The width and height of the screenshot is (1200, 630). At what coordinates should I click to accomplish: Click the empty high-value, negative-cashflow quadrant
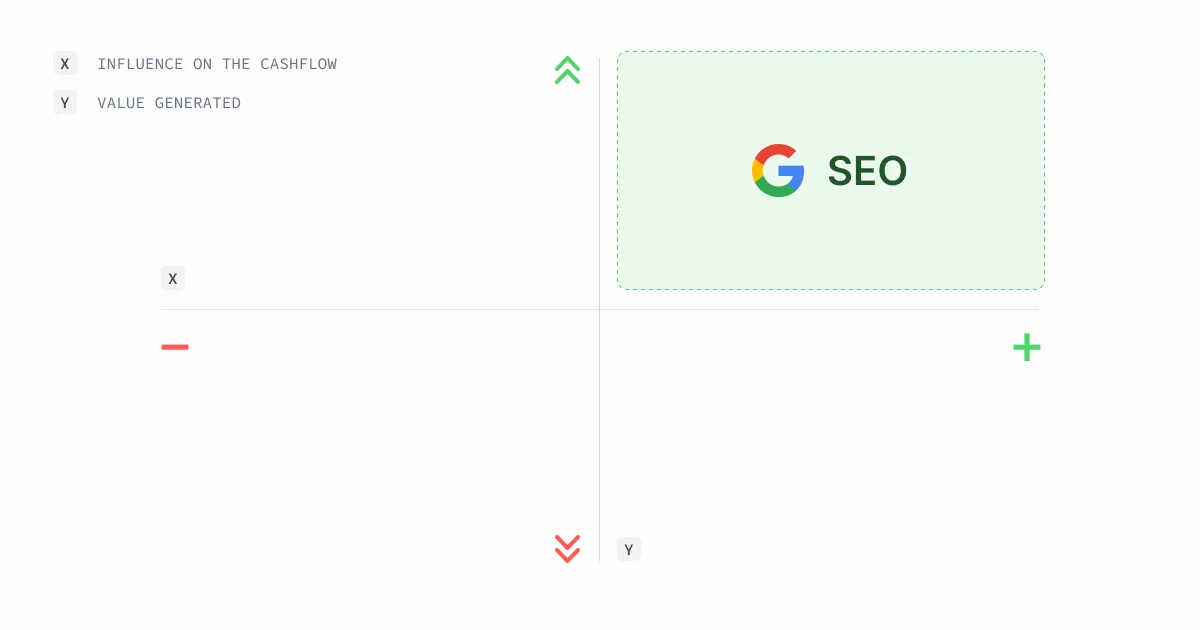point(380,190)
